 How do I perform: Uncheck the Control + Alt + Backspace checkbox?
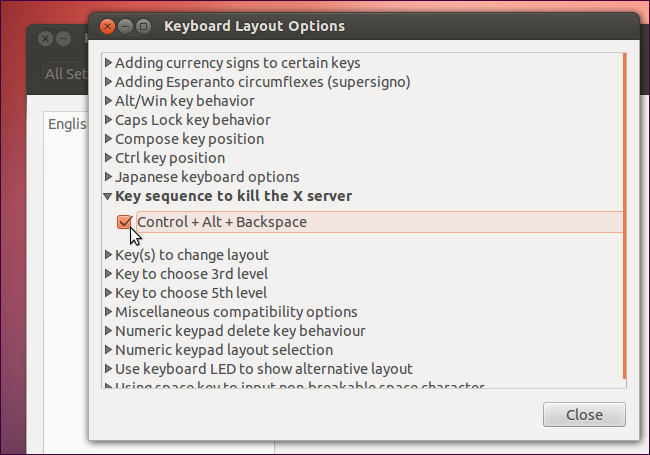point(125,222)
